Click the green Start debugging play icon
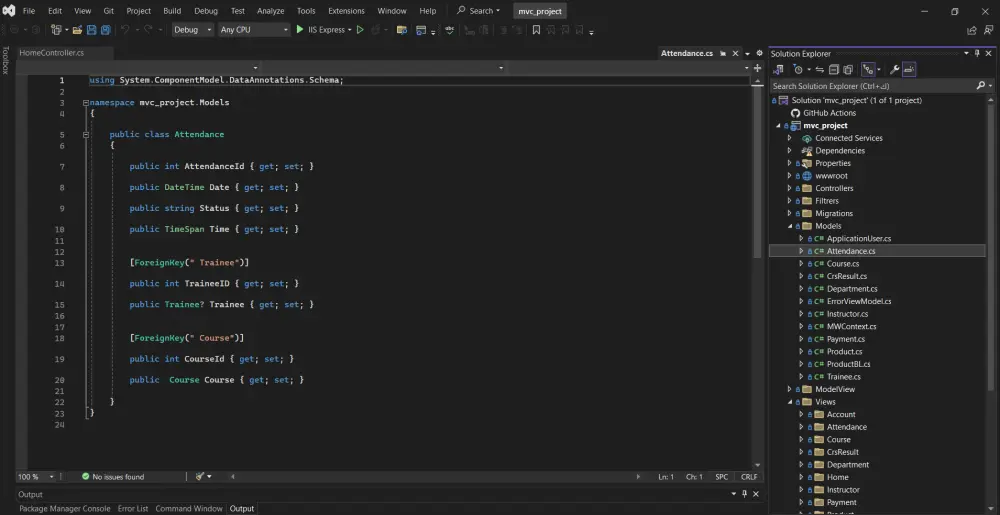 (299, 30)
